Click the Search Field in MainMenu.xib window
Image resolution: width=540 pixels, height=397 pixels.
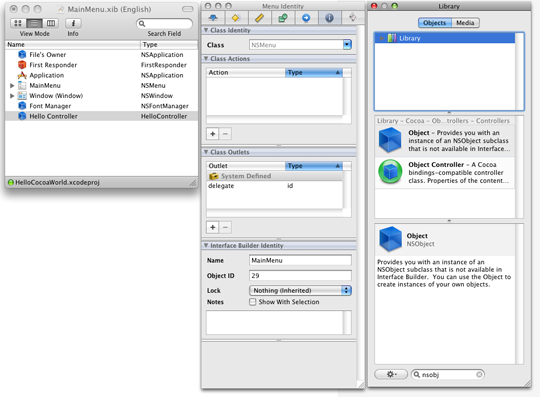point(164,23)
